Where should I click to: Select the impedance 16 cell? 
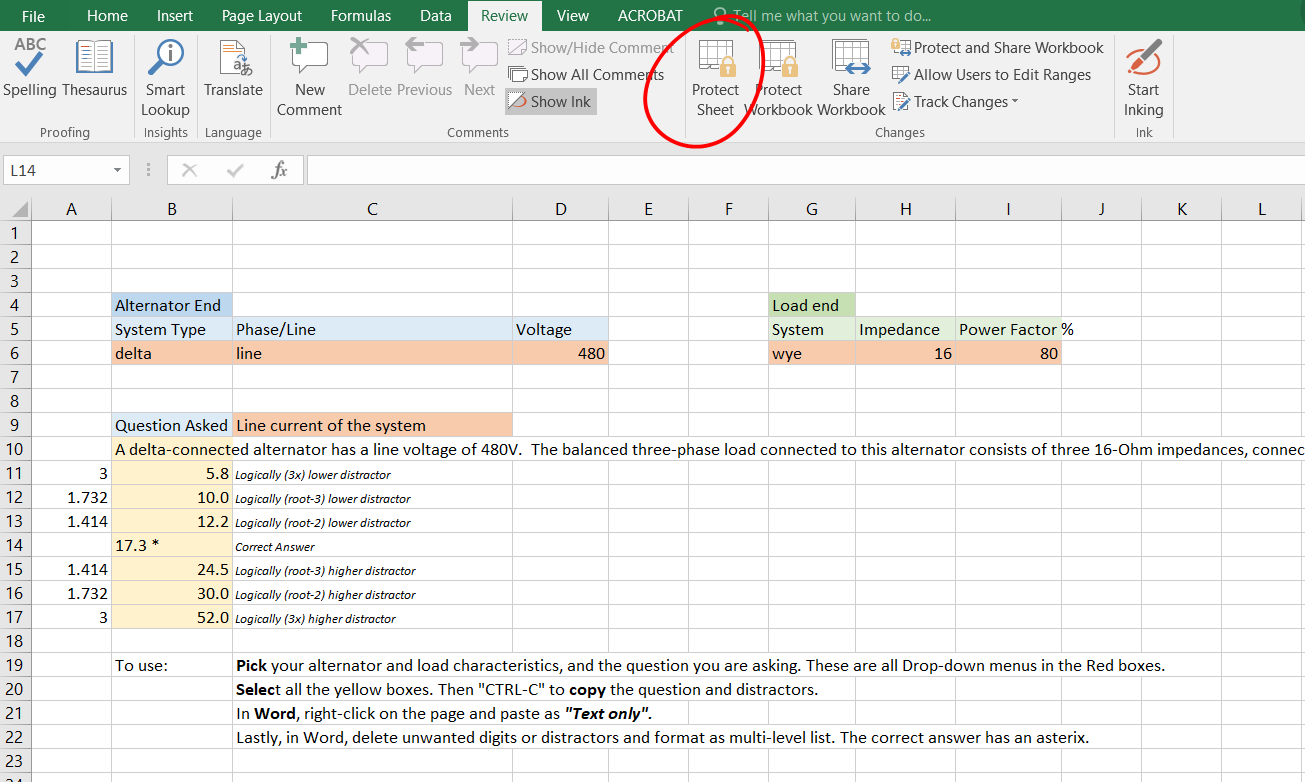coord(905,353)
